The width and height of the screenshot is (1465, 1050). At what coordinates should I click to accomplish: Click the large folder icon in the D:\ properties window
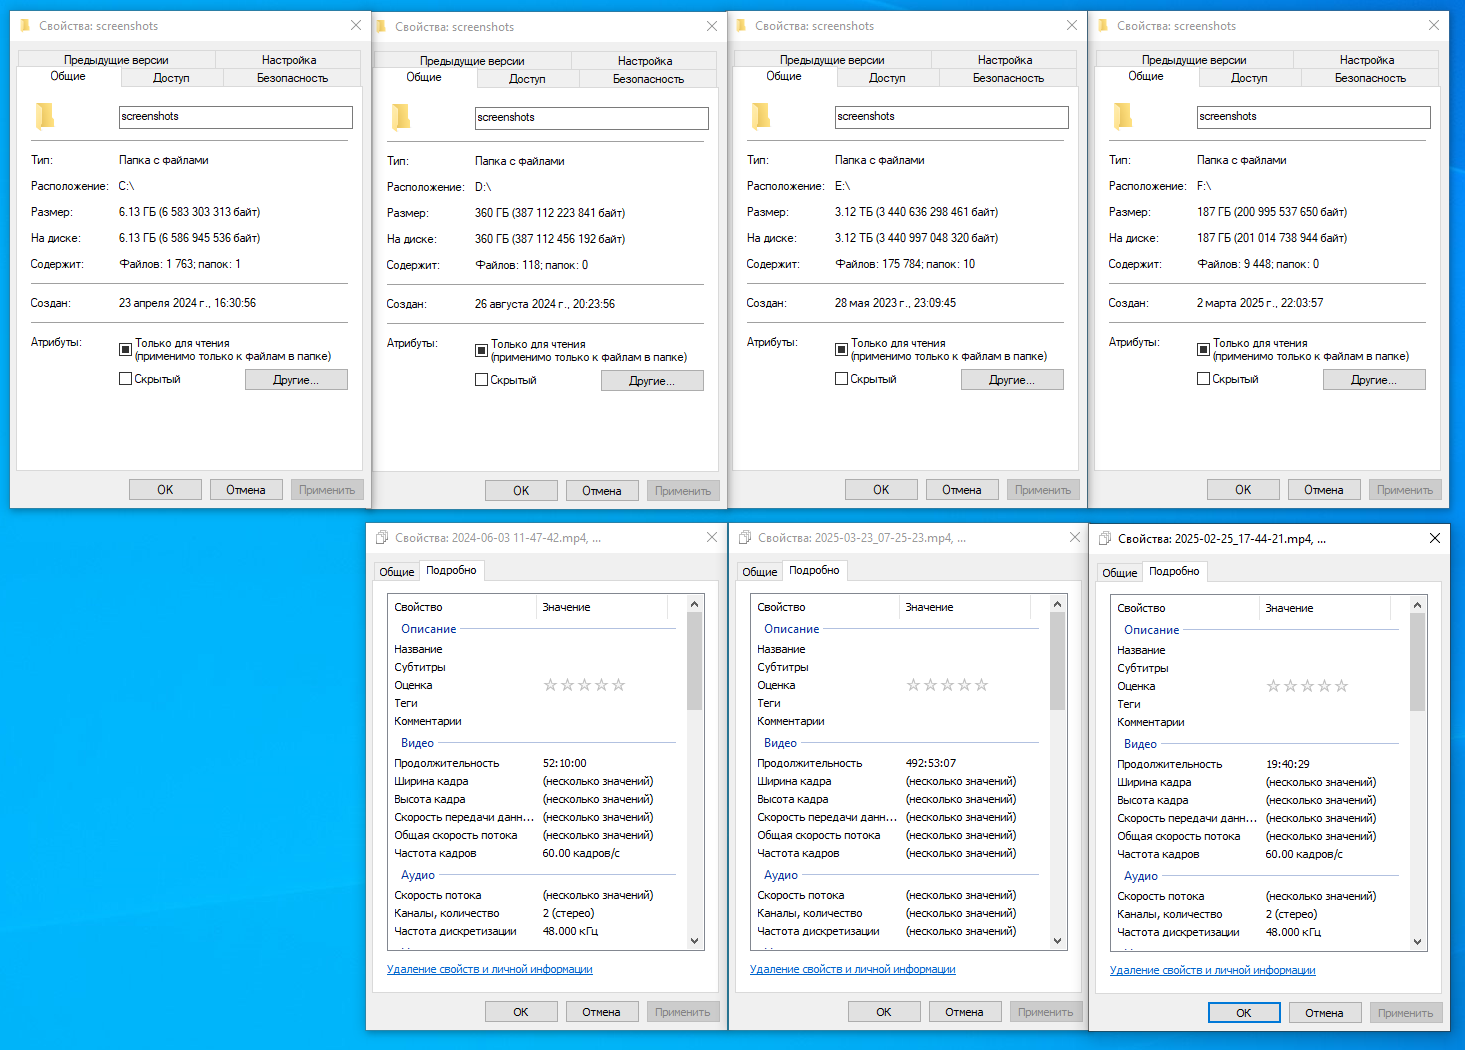tap(401, 118)
